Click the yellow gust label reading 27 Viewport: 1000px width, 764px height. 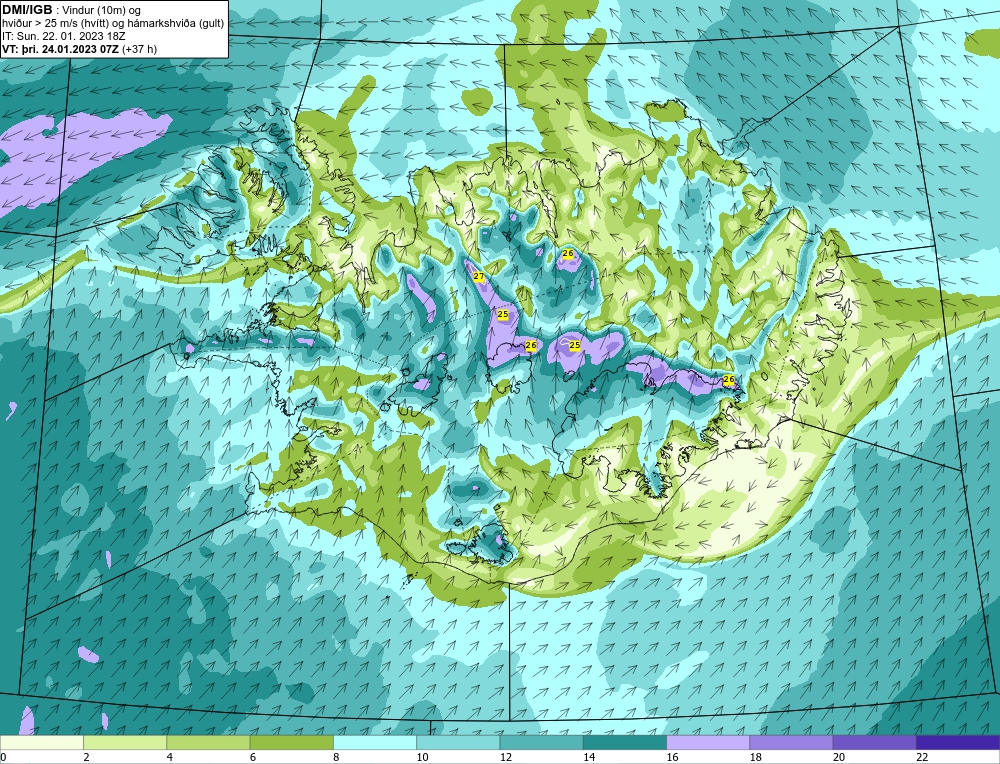[479, 276]
